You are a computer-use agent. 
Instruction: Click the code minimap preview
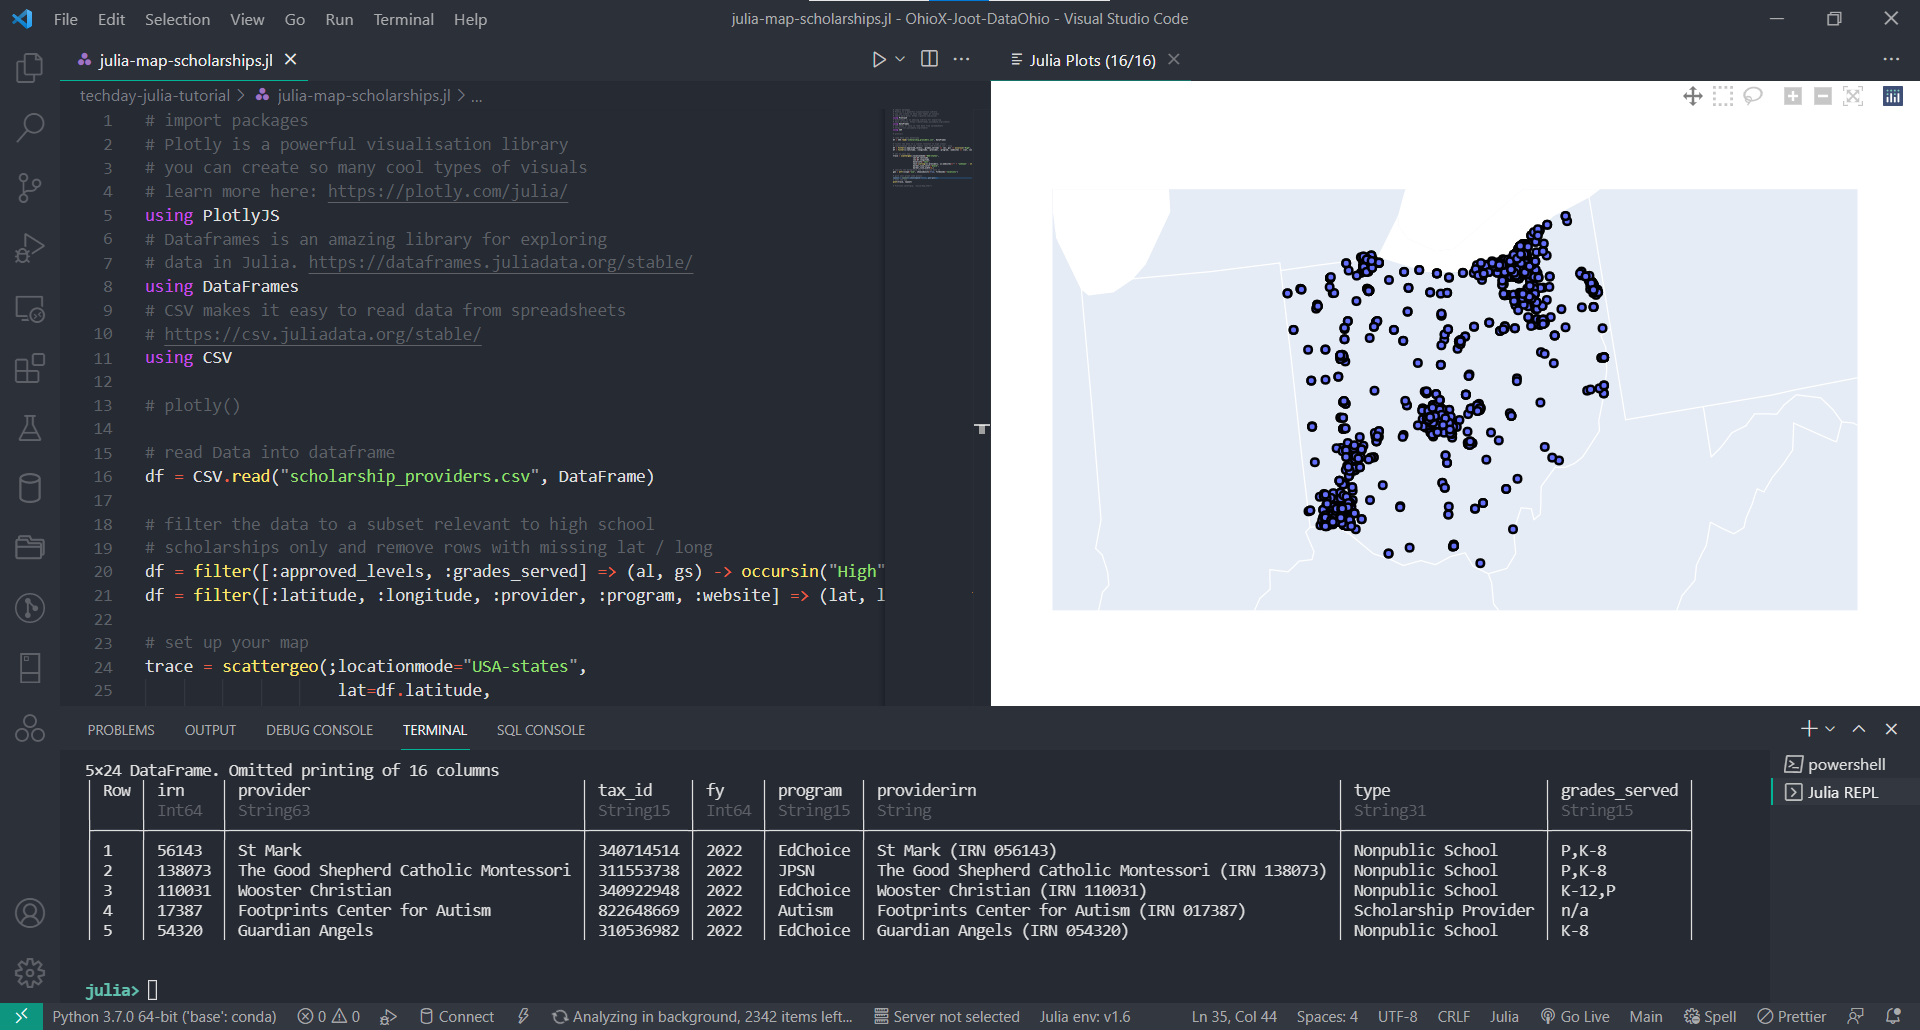931,147
